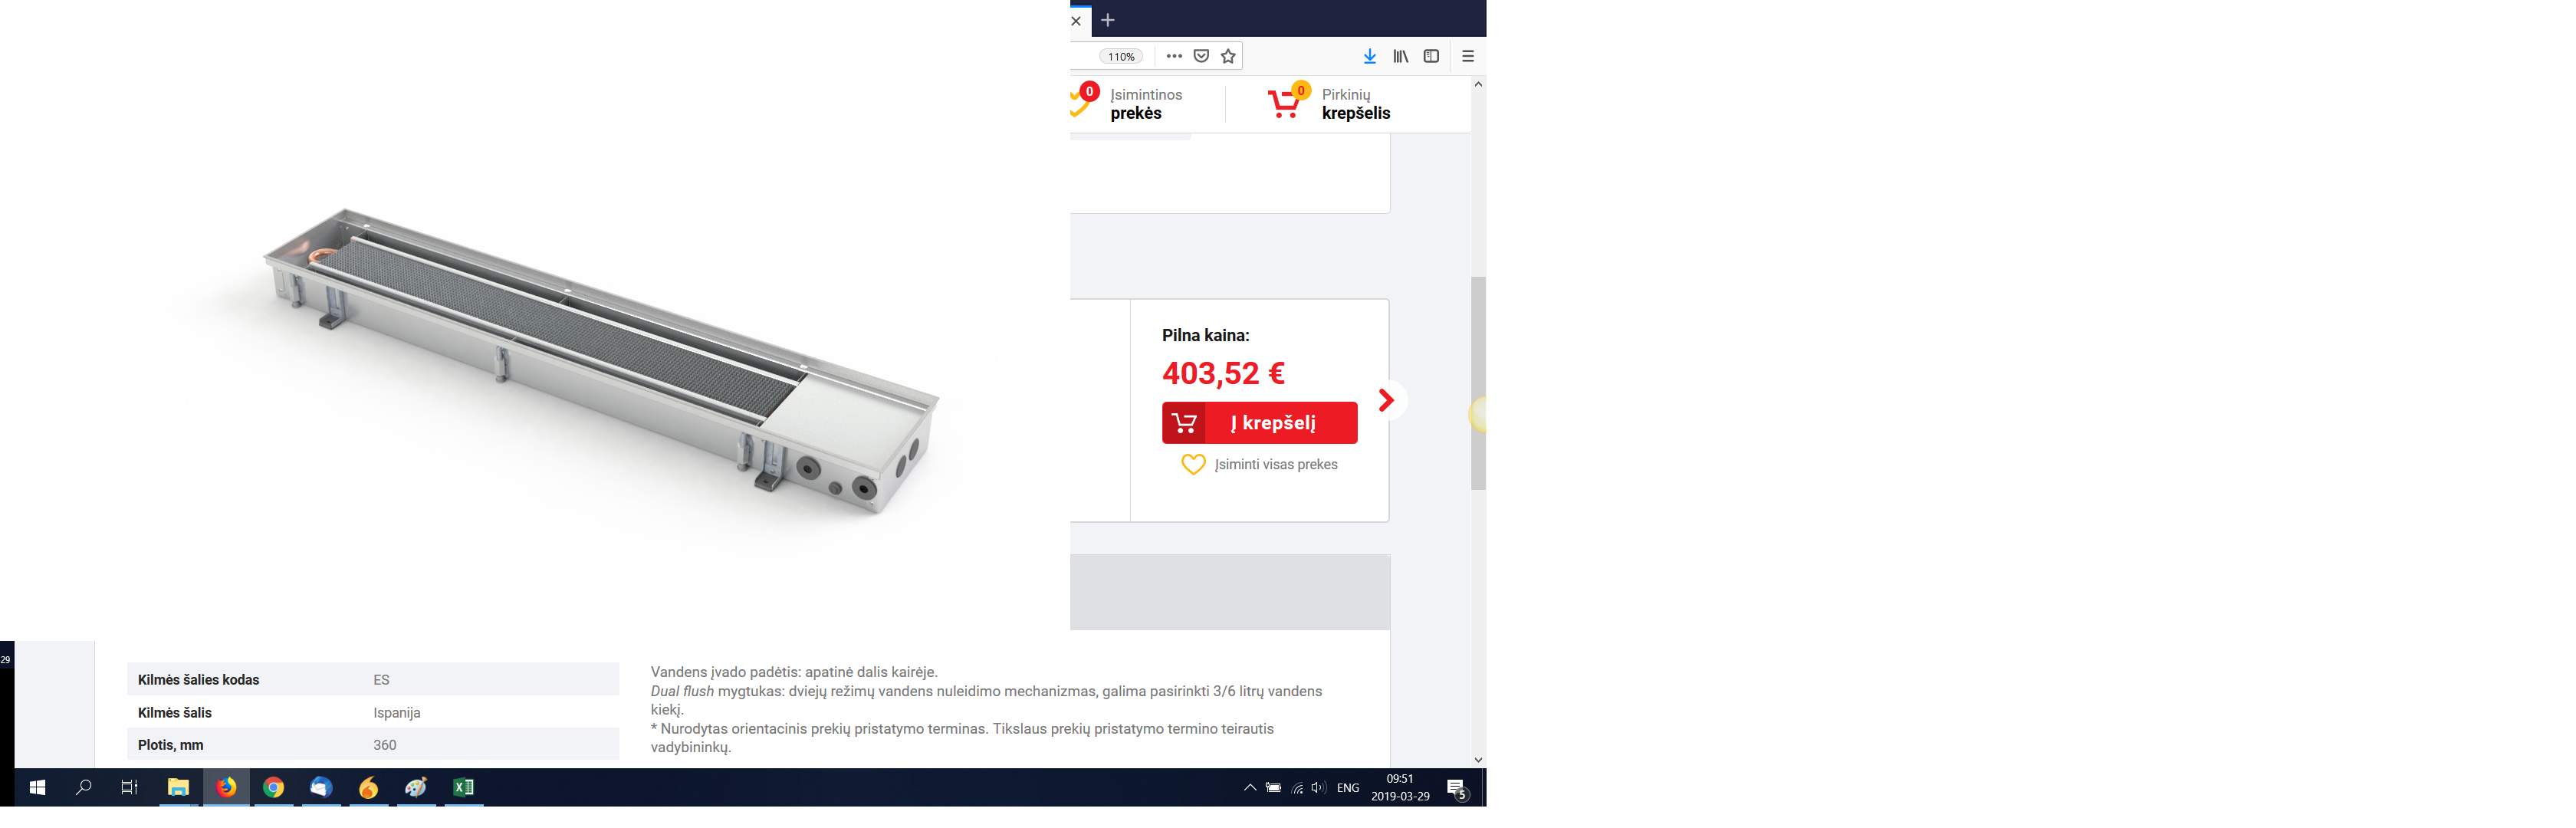Open the Firefox downloads panel
This screenshot has width=2576, height=828.
click(x=1370, y=57)
